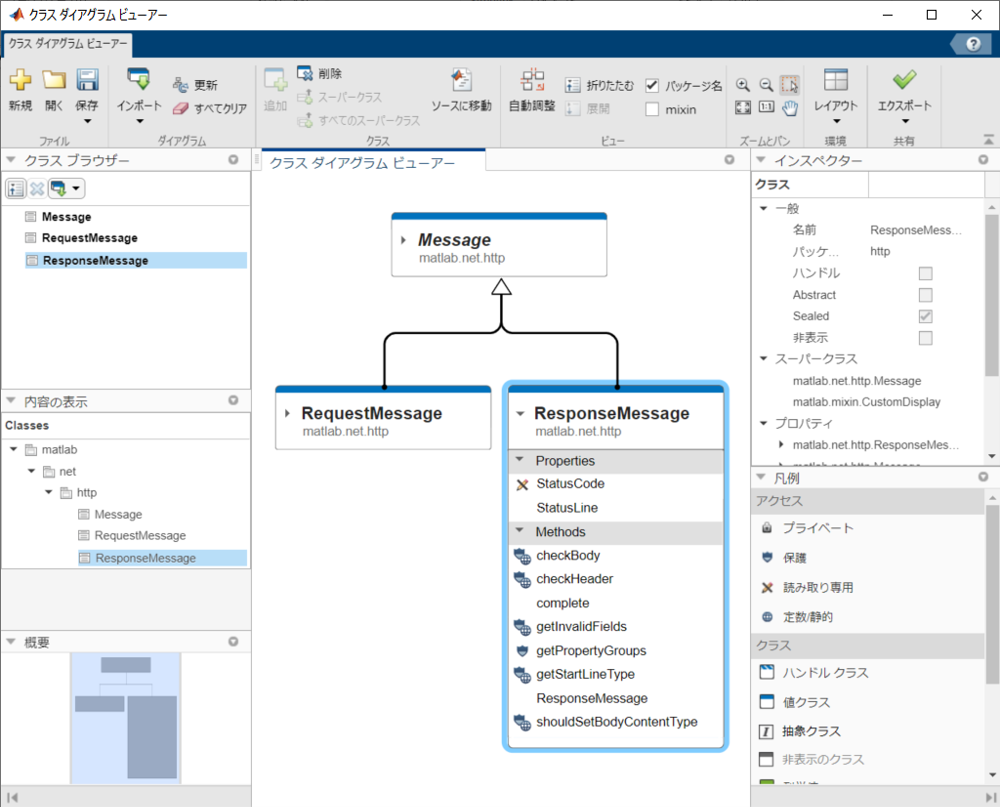
Task: Toggle the Abstract checkbox in inspector
Action: point(925,295)
